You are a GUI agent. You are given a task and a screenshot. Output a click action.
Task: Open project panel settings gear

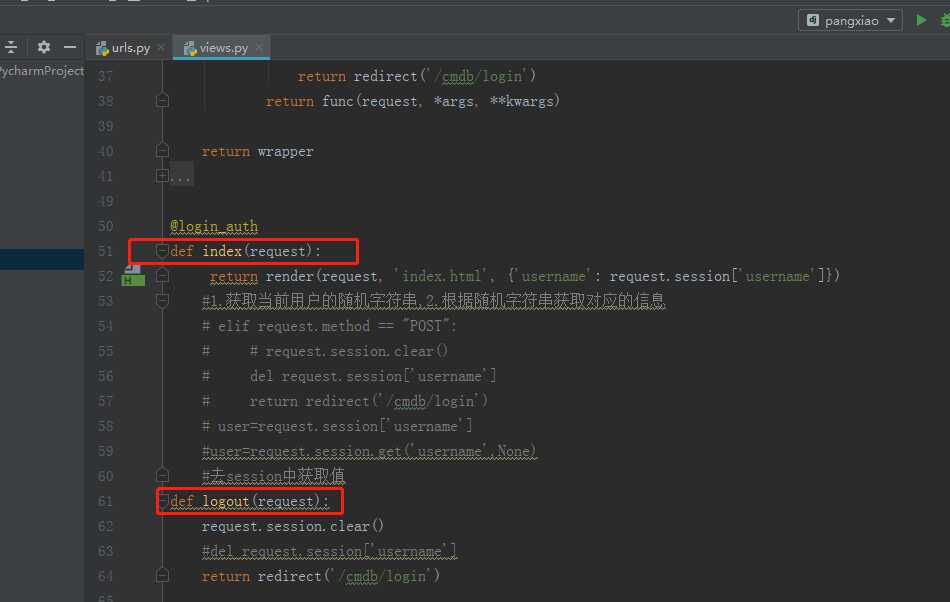point(44,47)
